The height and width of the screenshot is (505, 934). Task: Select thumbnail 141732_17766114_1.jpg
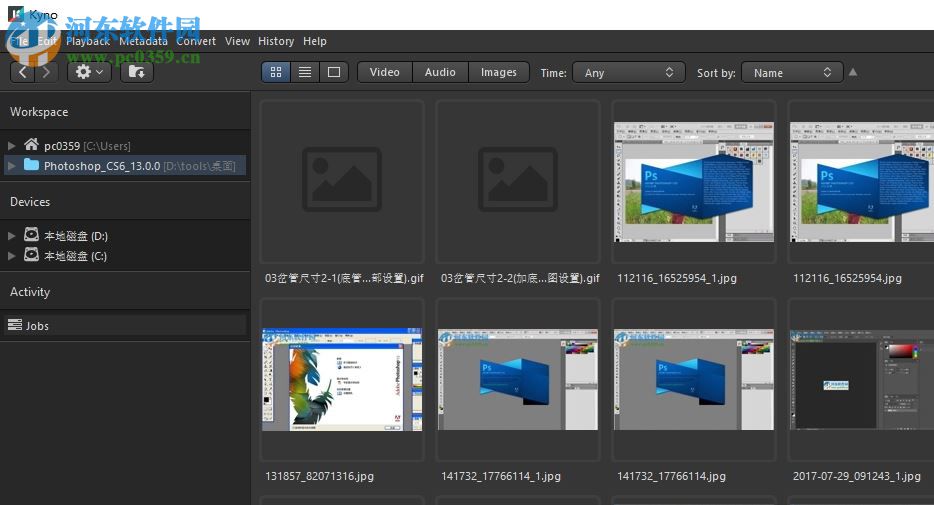click(518, 379)
